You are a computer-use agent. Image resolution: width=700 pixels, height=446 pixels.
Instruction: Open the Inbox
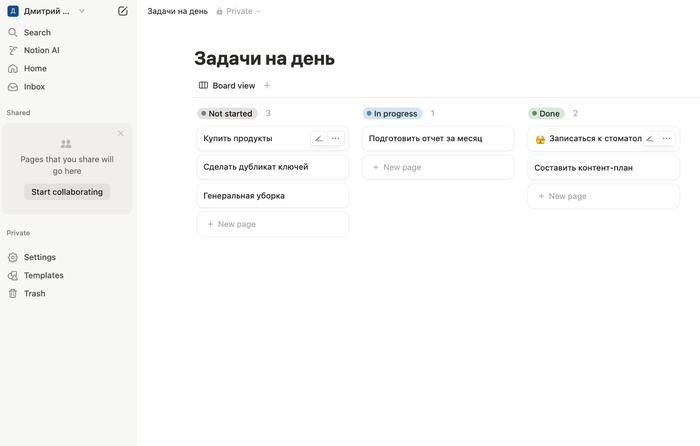[34, 87]
